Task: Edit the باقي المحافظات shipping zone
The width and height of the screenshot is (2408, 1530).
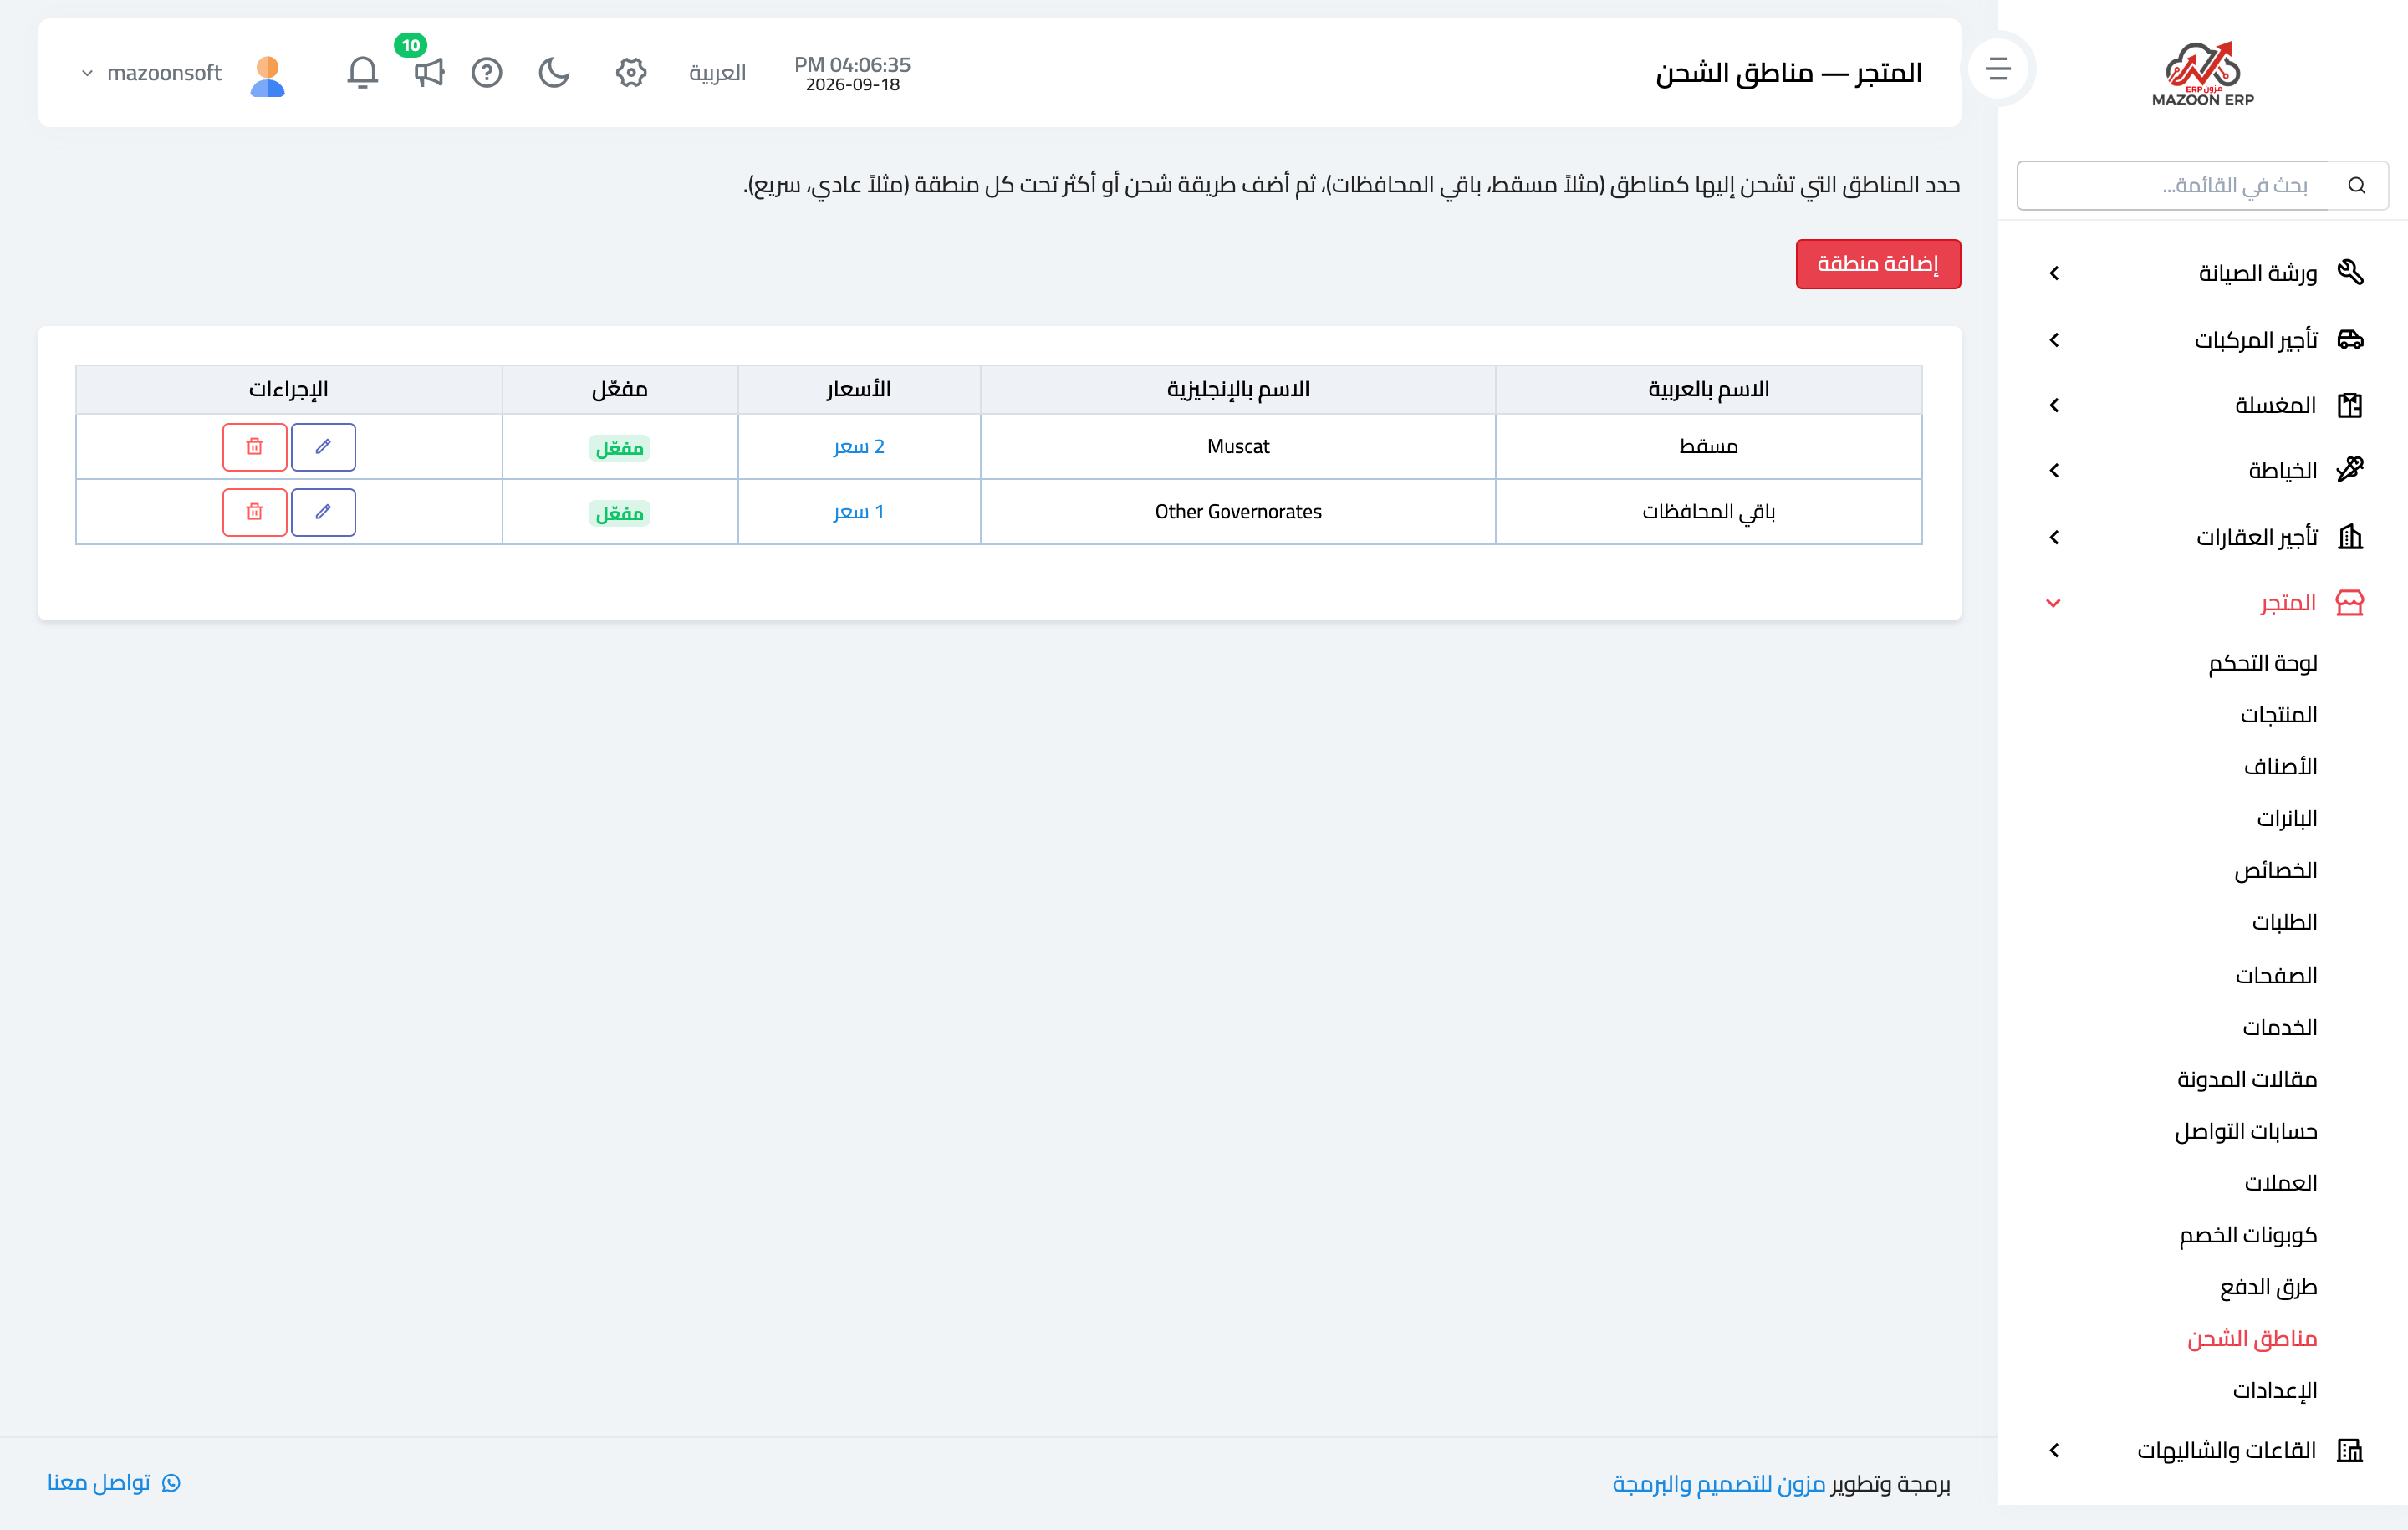Action: 323,512
